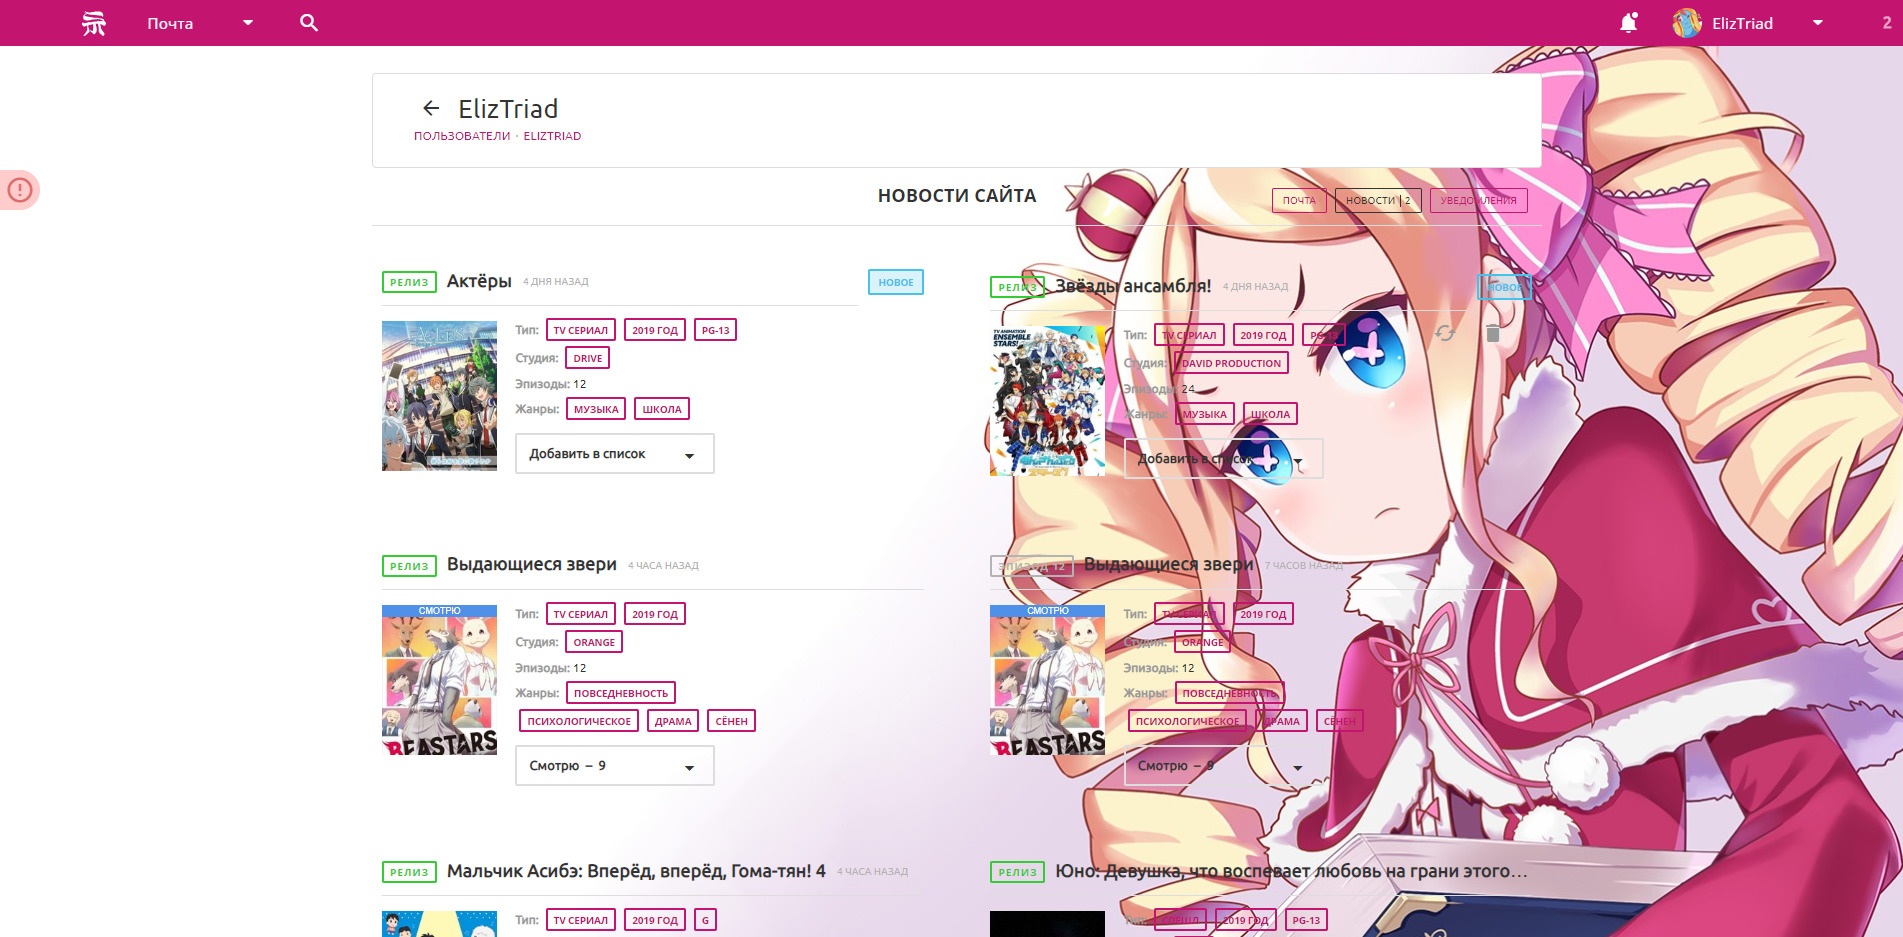Click the DRIVE studio tag
This screenshot has width=1903, height=937.
pos(587,358)
